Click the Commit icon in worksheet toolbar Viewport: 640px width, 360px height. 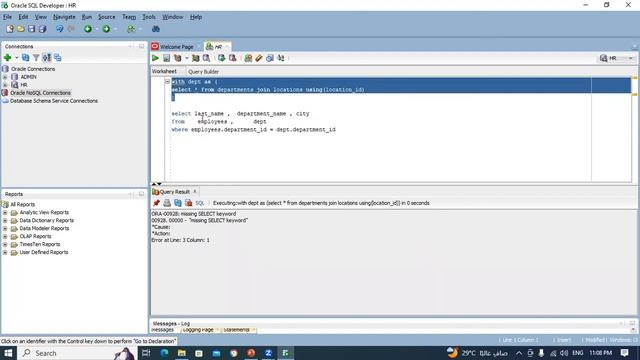[x=222, y=58]
